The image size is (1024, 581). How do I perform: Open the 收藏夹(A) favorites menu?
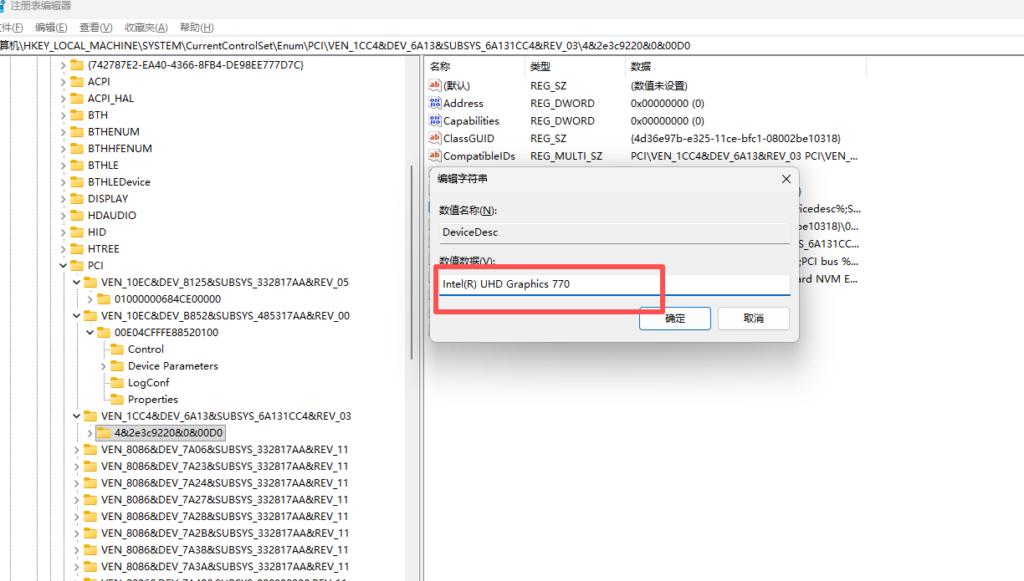tap(145, 27)
